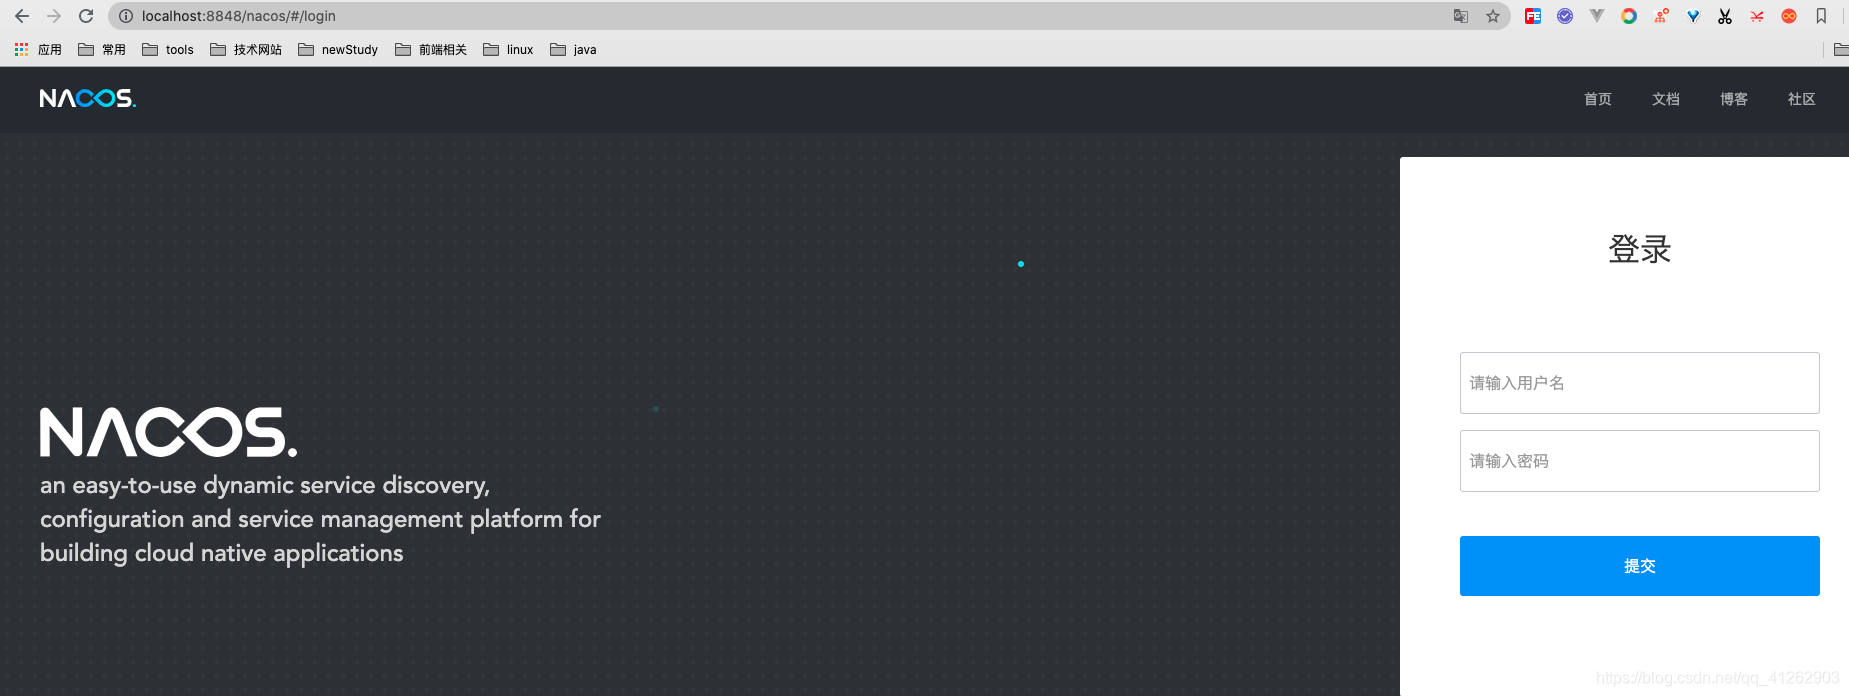Open the apps shortcut in bookmarks bar

pyautogui.click(x=38, y=49)
